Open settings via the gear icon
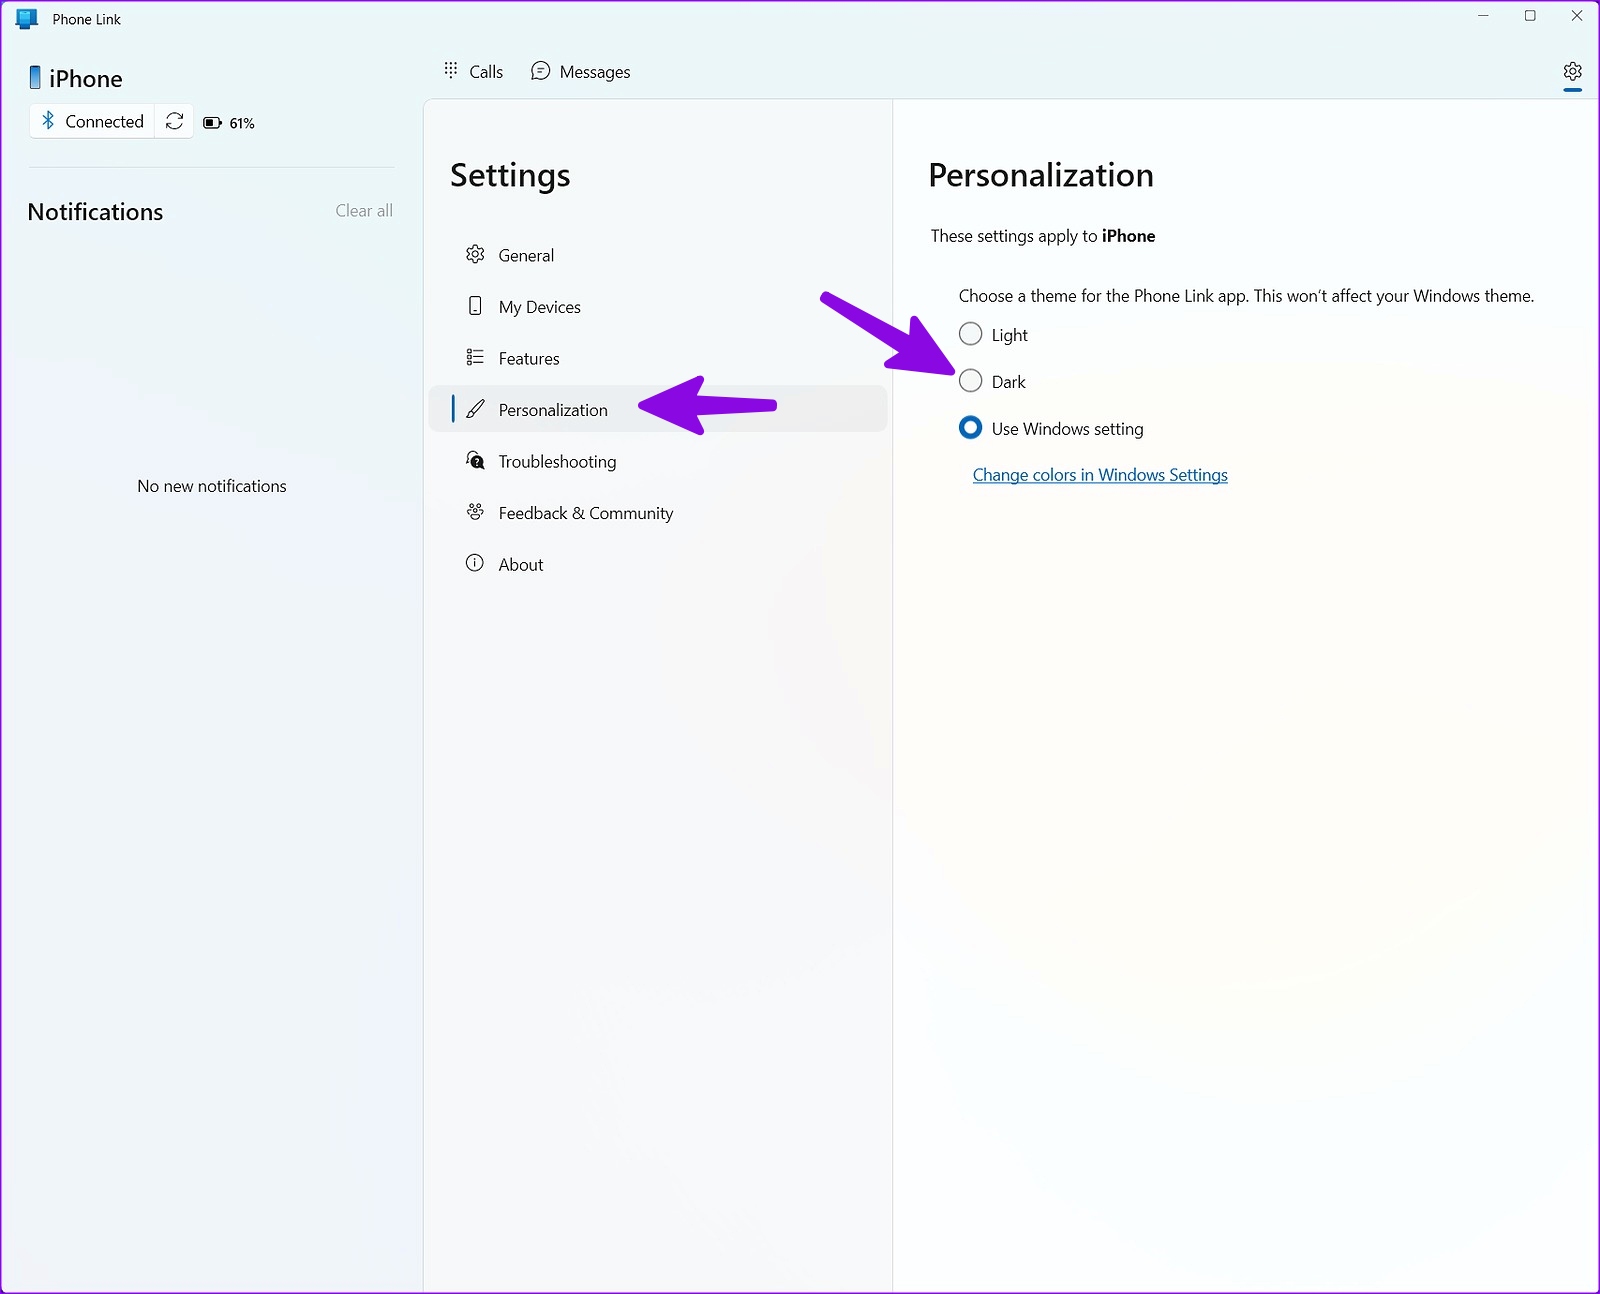Viewport: 1600px width, 1294px height. (x=1572, y=72)
